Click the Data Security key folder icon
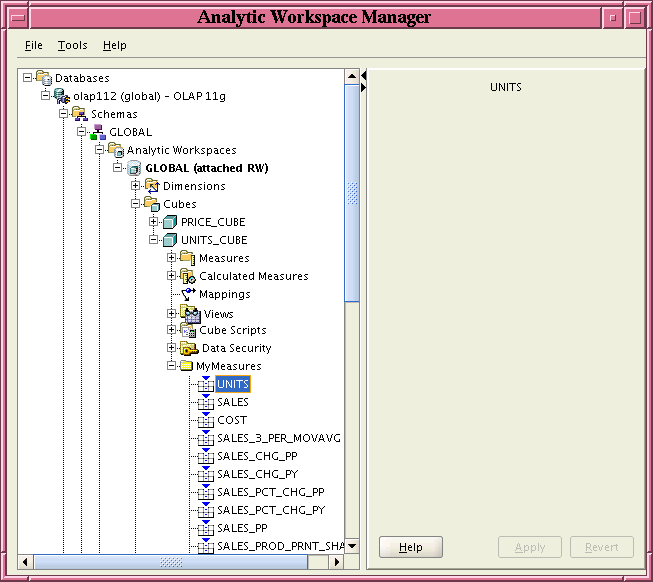This screenshot has width=653, height=582. pyautogui.click(x=188, y=348)
